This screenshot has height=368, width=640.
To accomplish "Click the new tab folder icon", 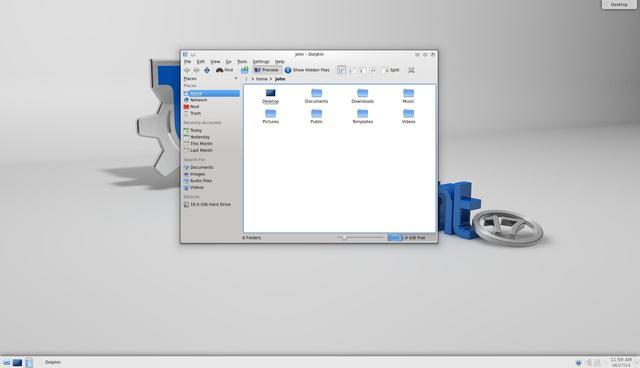I will pos(244,70).
